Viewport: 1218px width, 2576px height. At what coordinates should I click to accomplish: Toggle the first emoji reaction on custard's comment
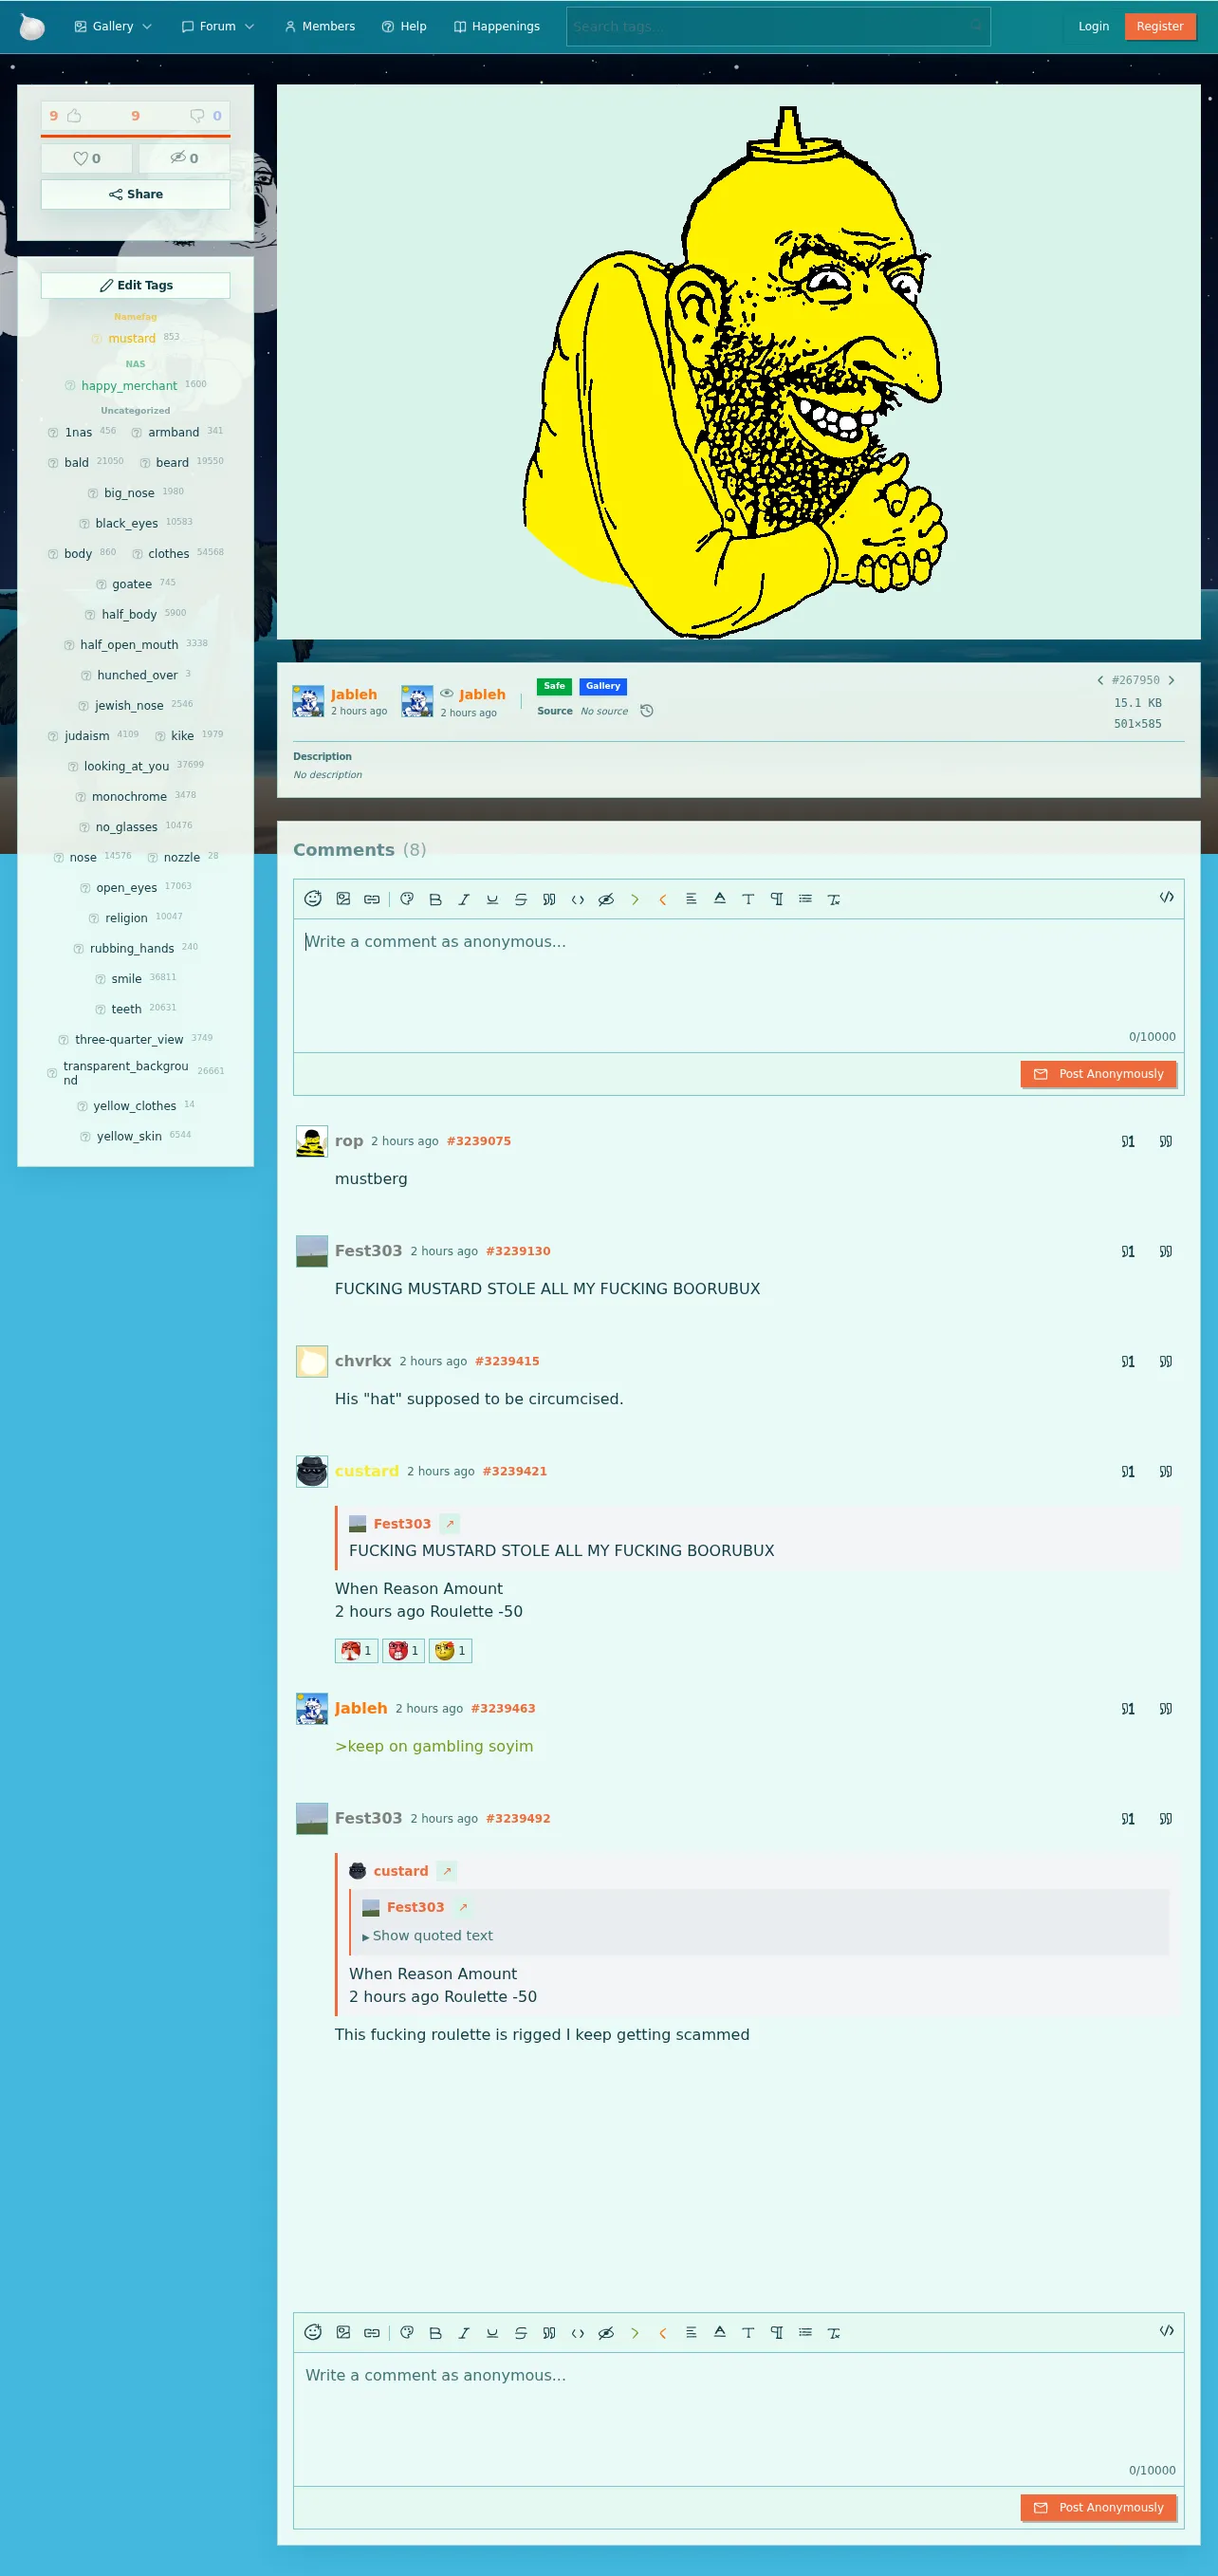click(x=356, y=1650)
